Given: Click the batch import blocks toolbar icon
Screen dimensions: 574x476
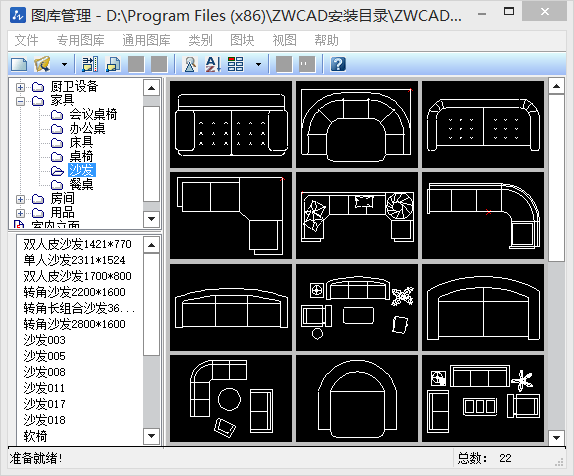Looking at the screenshot, I should 90,64.
